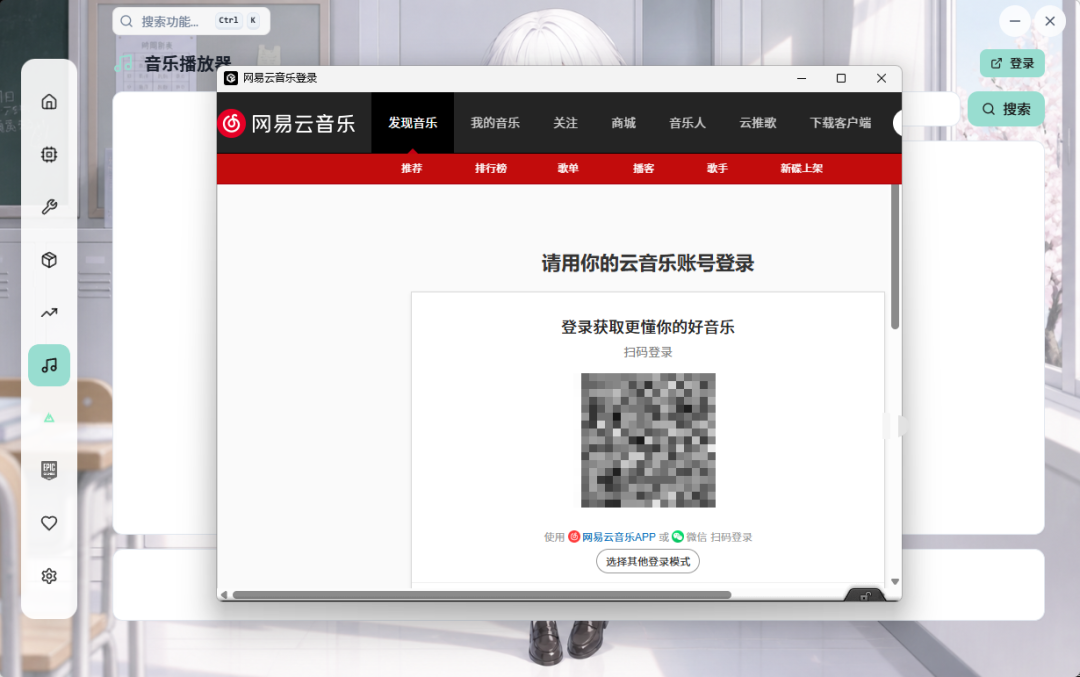Viewport: 1080px width, 677px height.
Task: Open the trending chart icon
Action: pyautogui.click(x=49, y=313)
